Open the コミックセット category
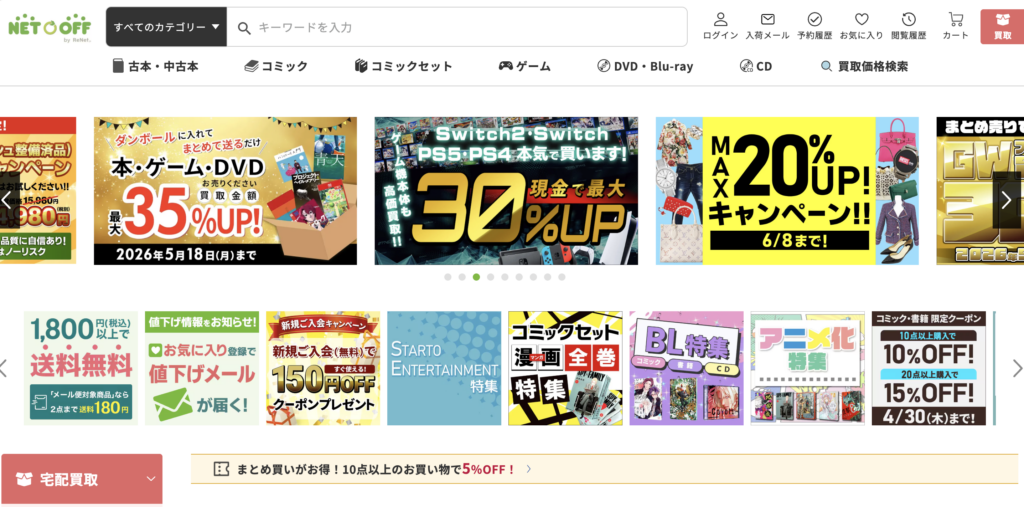 click(x=404, y=66)
